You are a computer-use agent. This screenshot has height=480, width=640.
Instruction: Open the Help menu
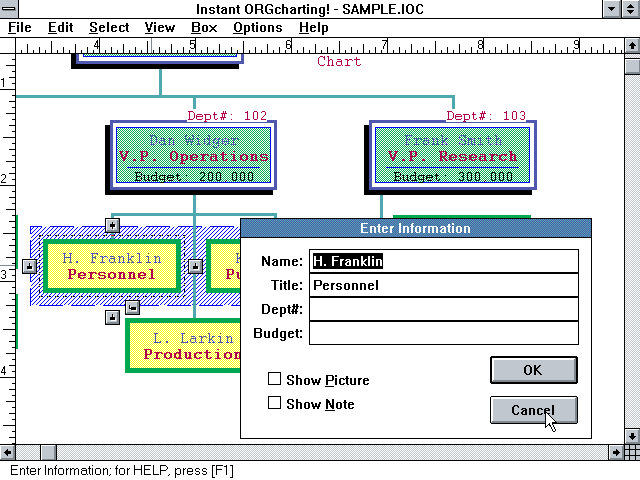pos(313,27)
